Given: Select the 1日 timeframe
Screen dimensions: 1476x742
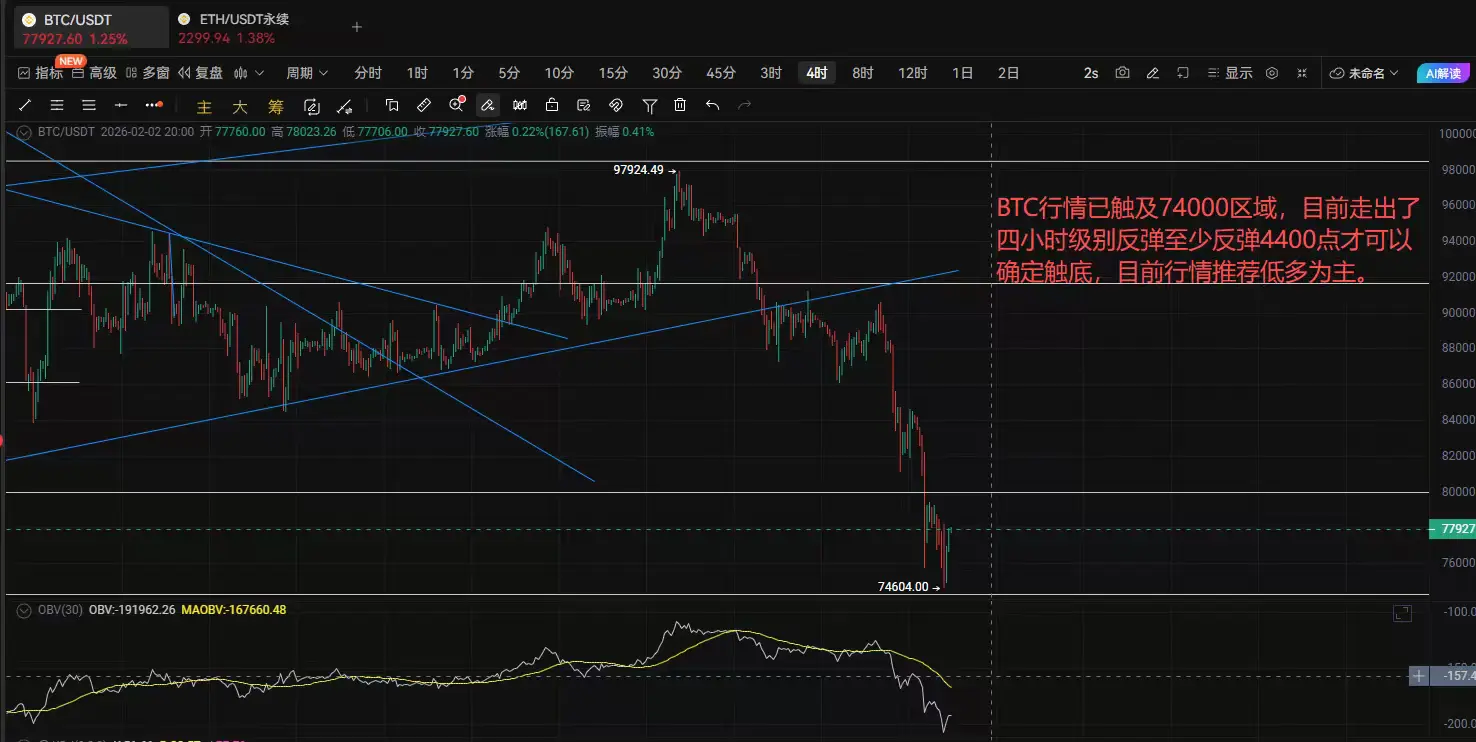Looking at the screenshot, I should [962, 73].
